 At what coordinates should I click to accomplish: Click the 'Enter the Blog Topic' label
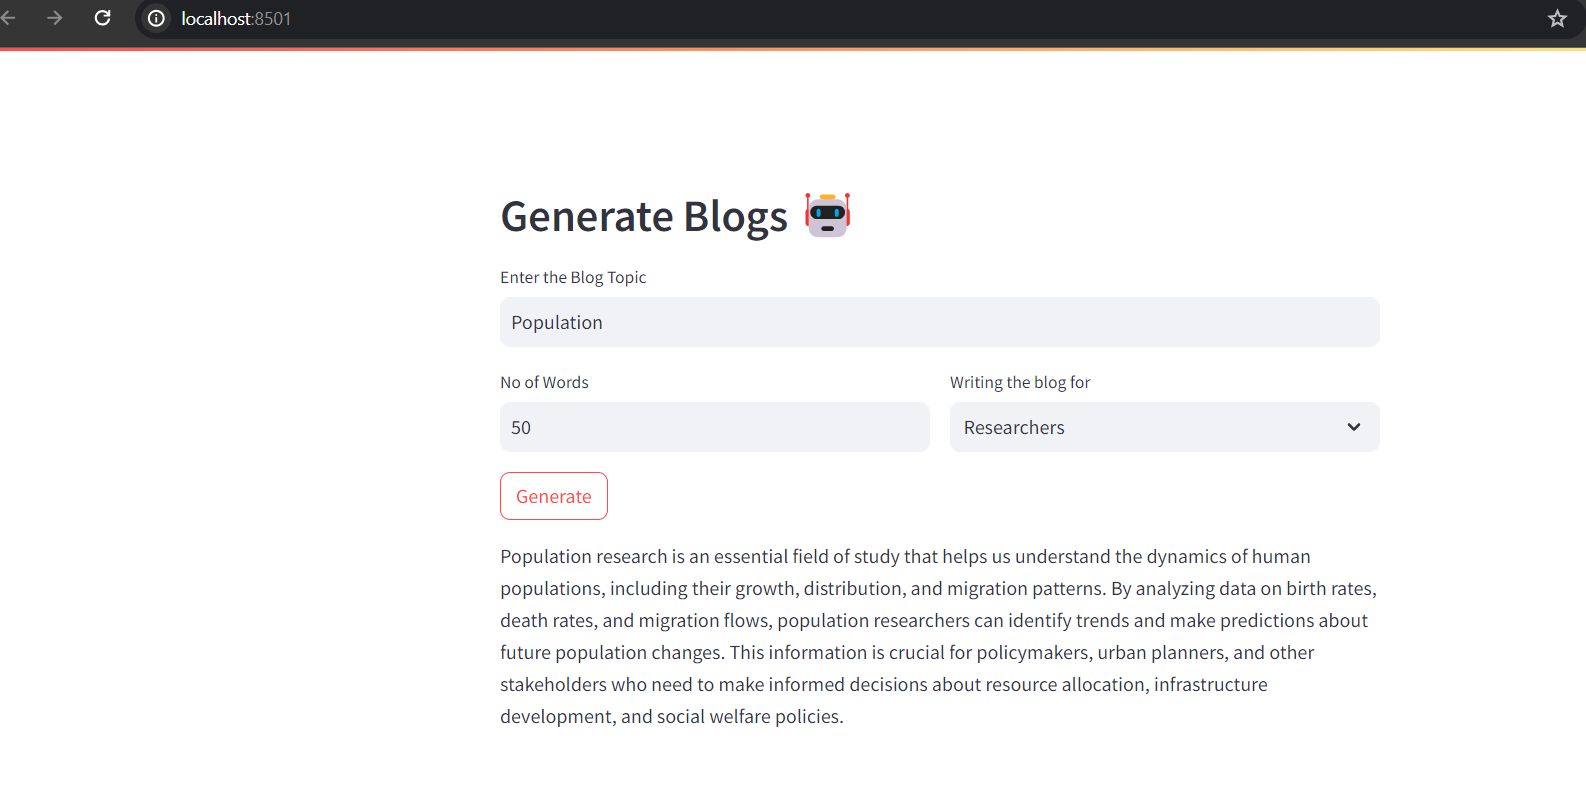point(573,277)
